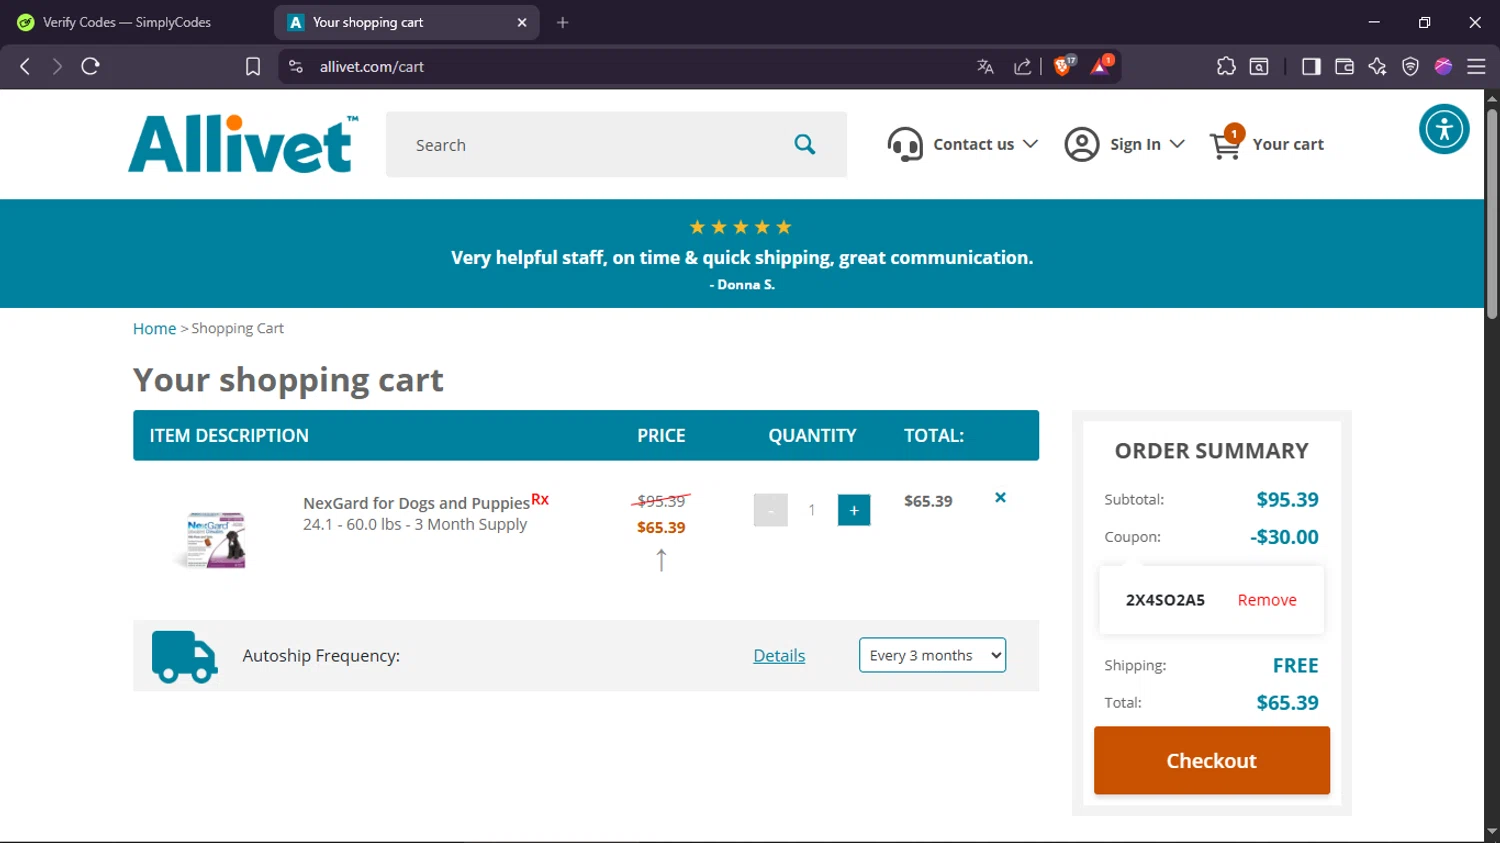Click the struck-through $95.39 price
Image resolution: width=1500 pixels, height=843 pixels.
pos(661,501)
